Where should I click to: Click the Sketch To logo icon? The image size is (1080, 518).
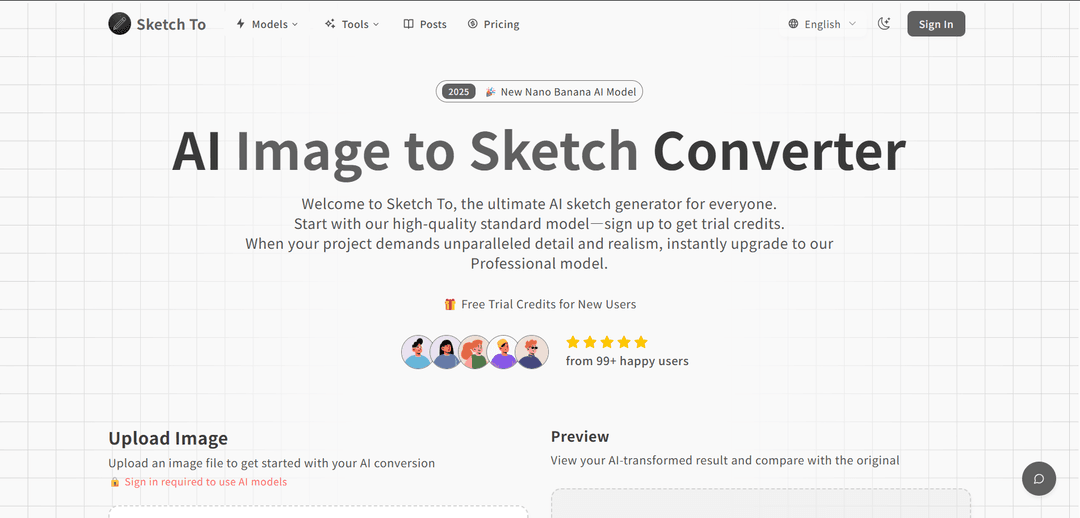(x=120, y=24)
